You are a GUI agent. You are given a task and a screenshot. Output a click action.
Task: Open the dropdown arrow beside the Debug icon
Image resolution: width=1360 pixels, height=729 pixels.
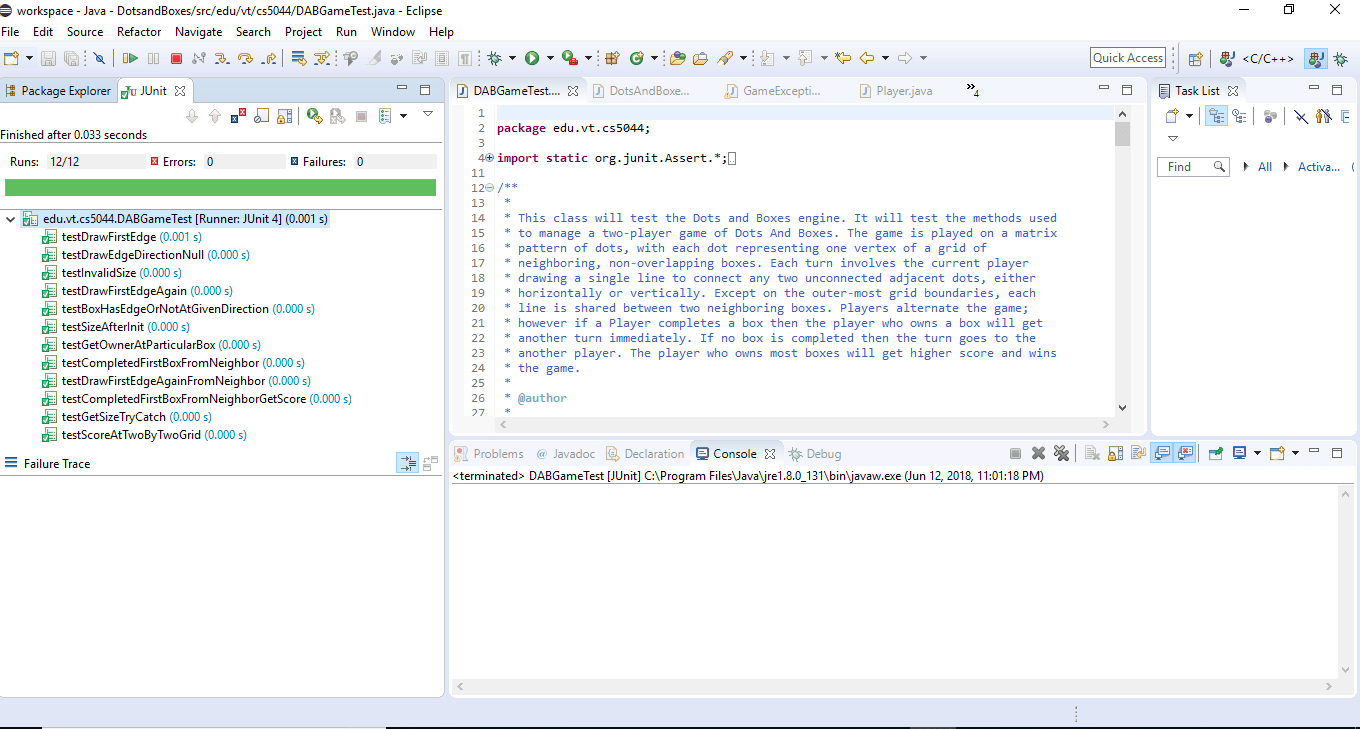[x=512, y=58]
